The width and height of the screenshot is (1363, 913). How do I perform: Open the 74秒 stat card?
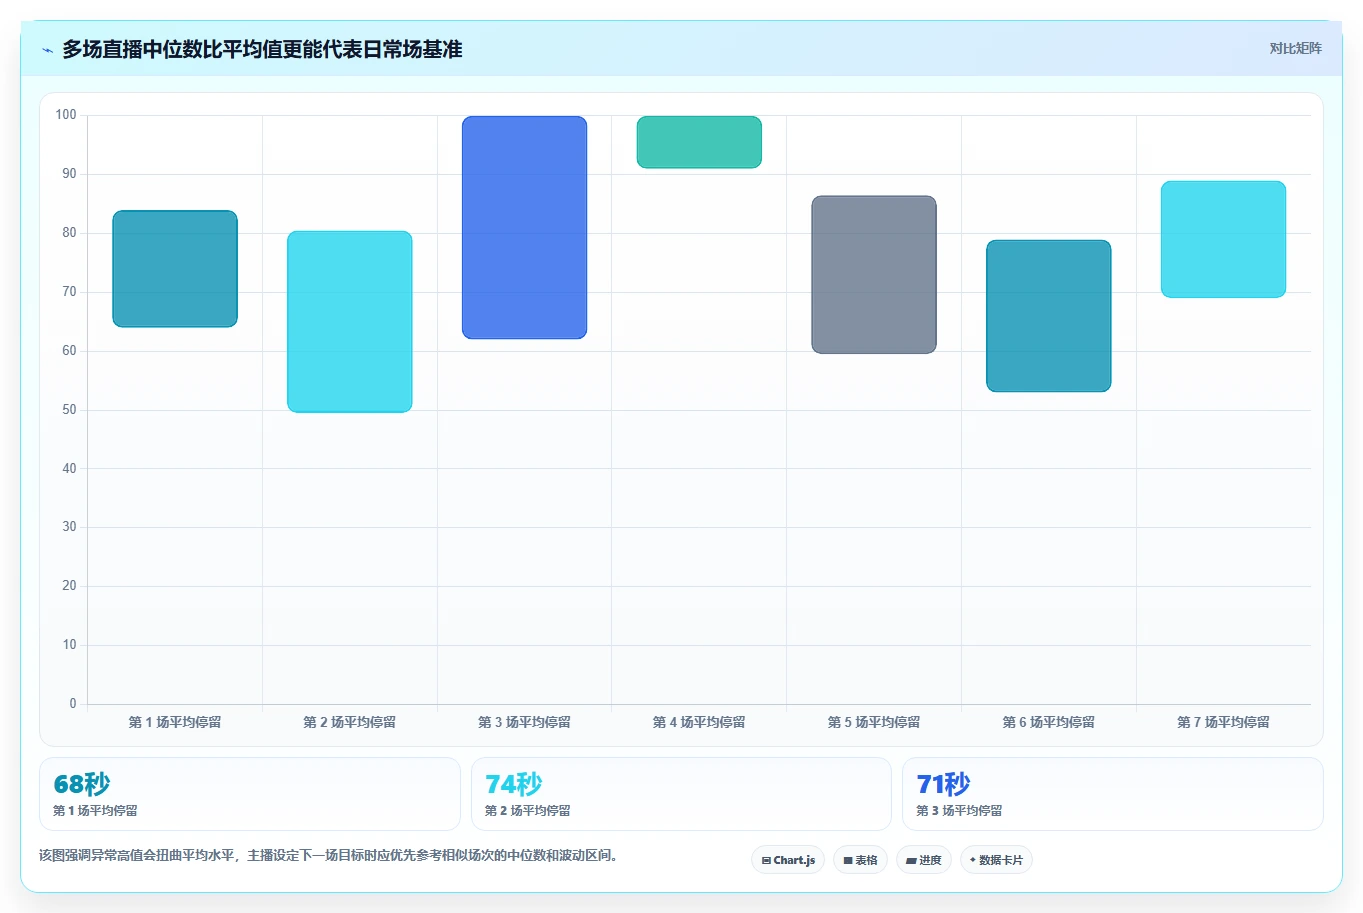(681, 794)
